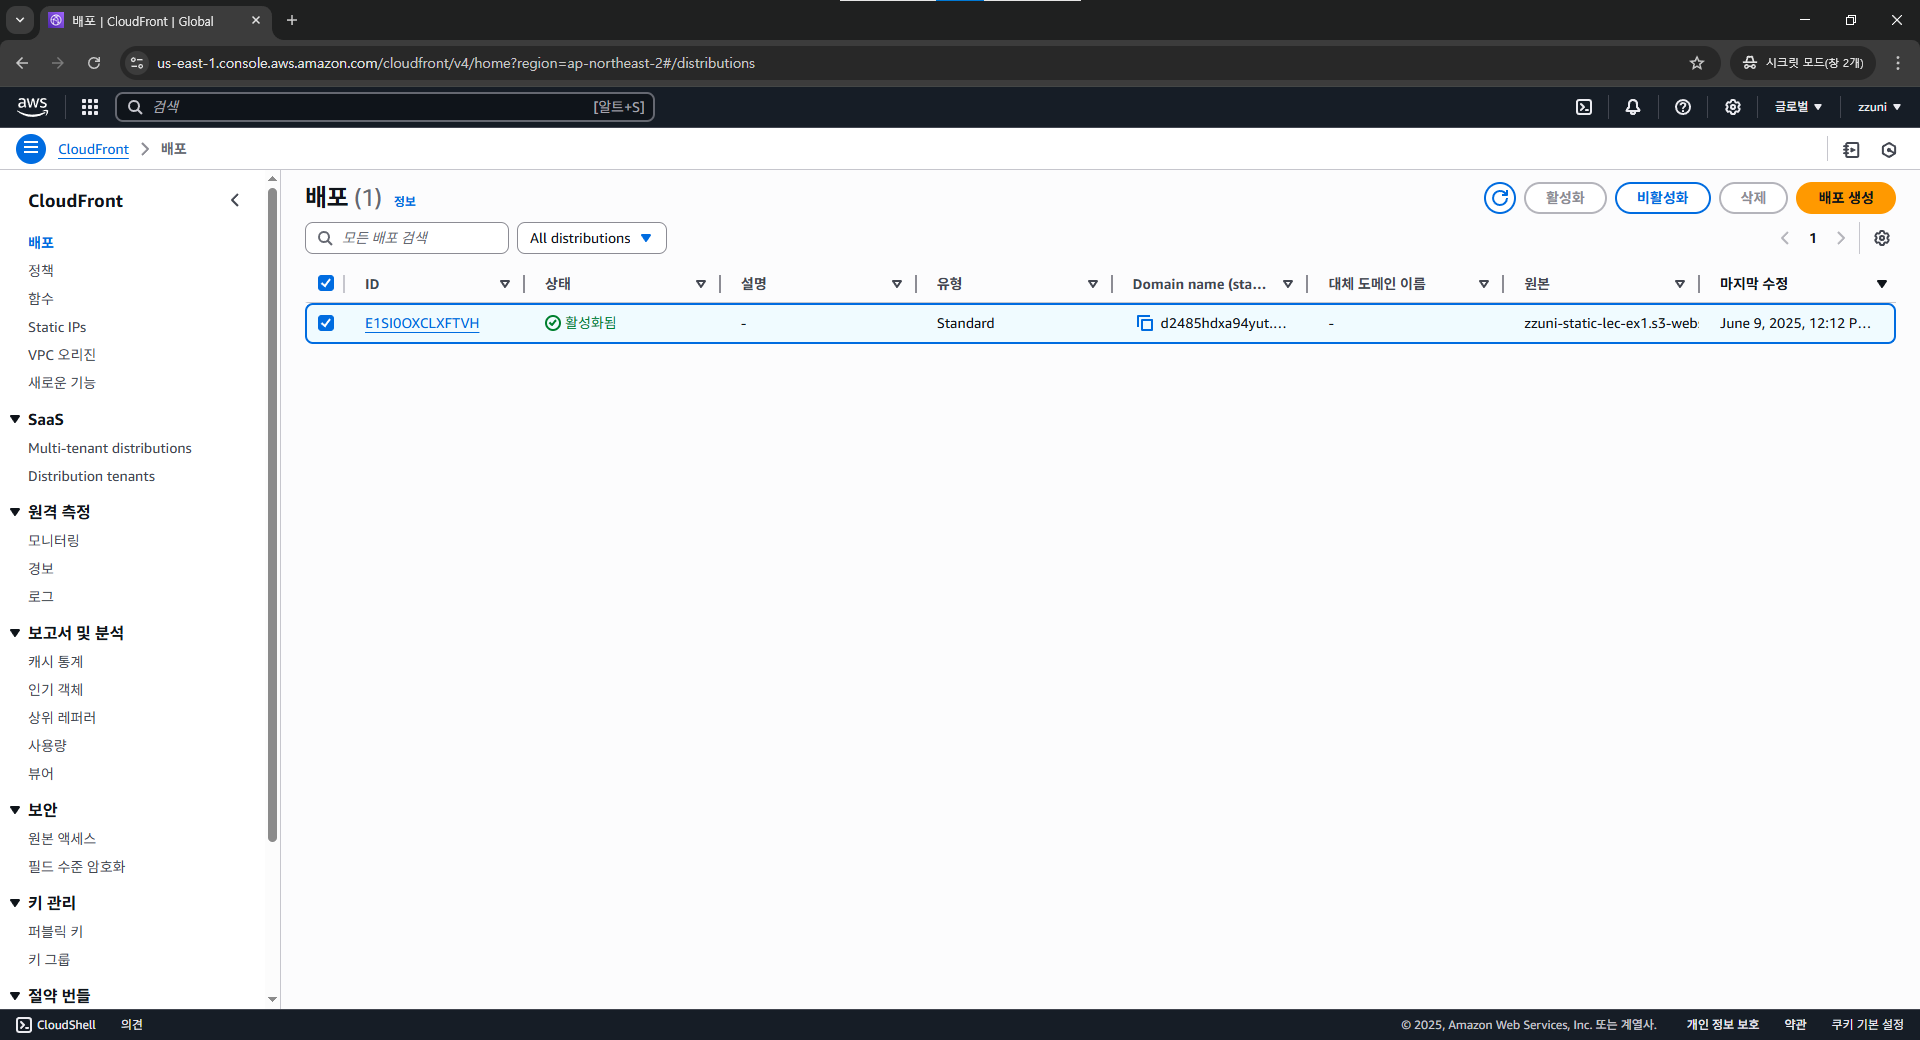
Task: Click the side navigation scrollbar
Action: (x=272, y=515)
